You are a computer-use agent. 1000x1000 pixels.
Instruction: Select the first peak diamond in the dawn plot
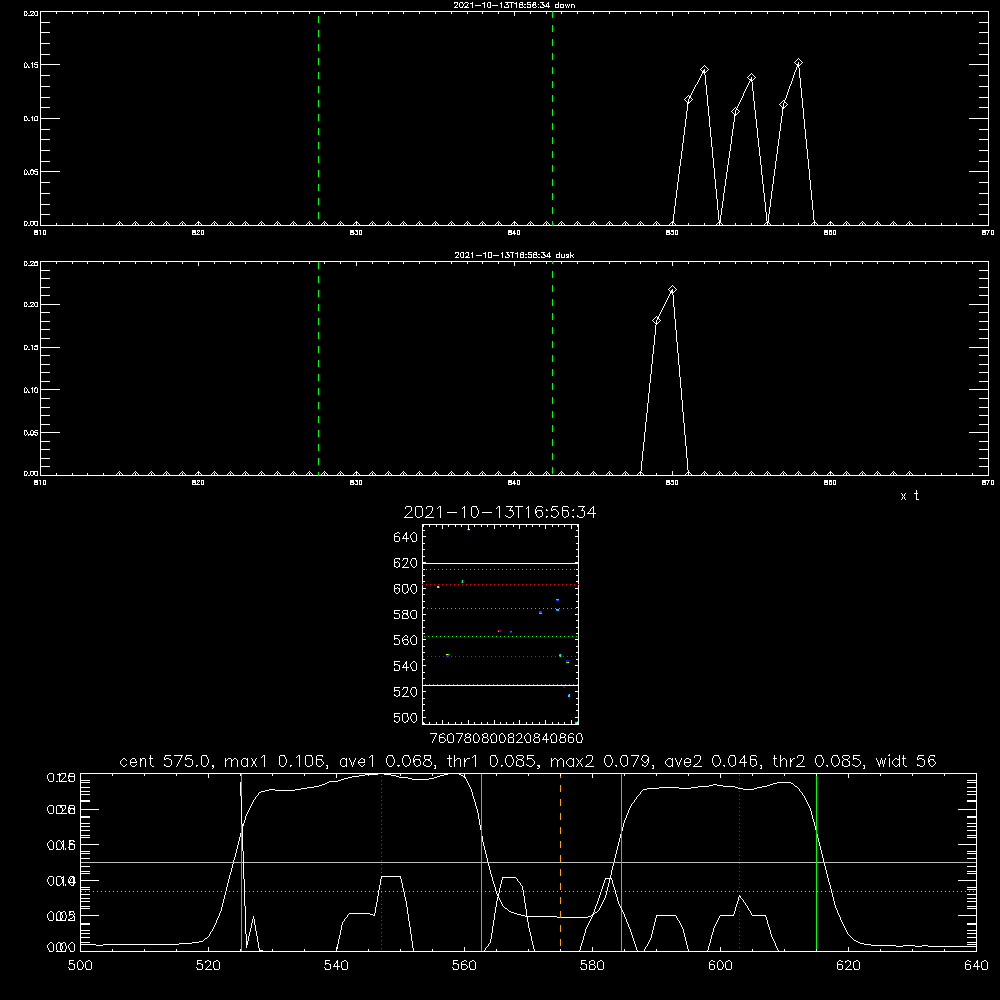pyautogui.click(x=704, y=70)
